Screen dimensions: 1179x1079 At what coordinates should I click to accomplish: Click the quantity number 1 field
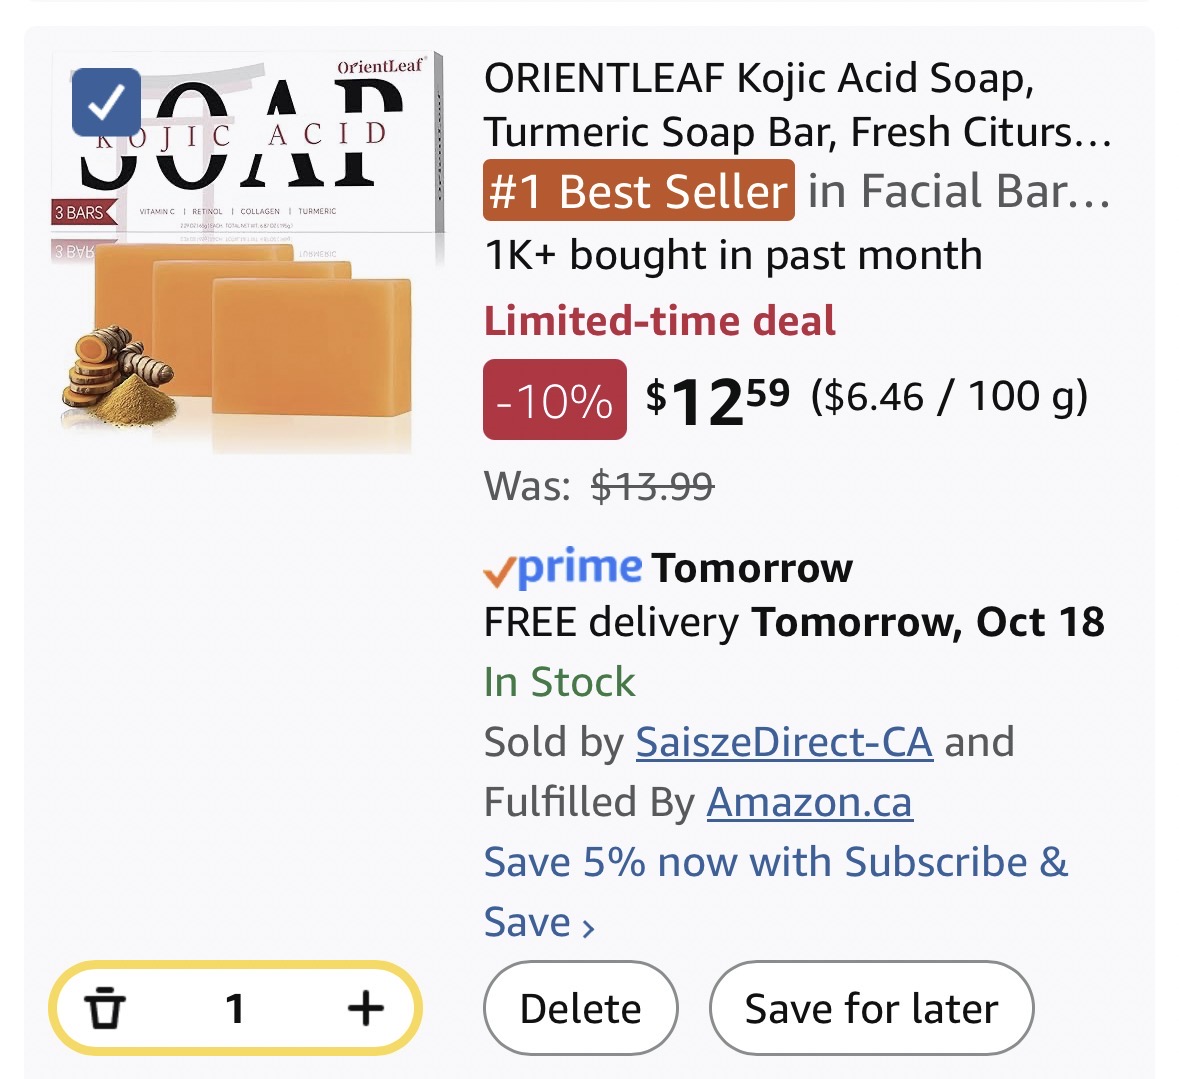tap(235, 1008)
